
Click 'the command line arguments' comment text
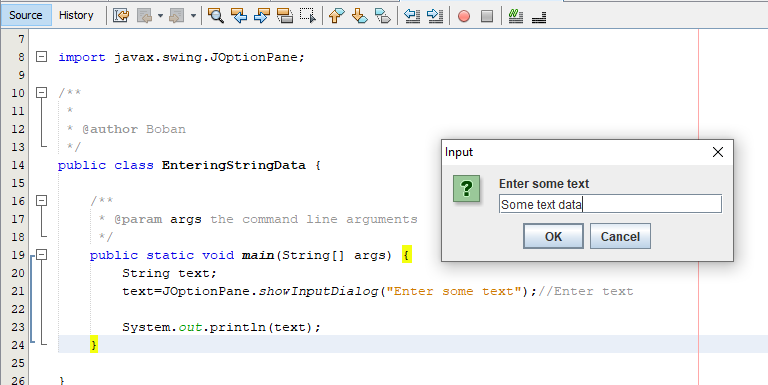313,219
